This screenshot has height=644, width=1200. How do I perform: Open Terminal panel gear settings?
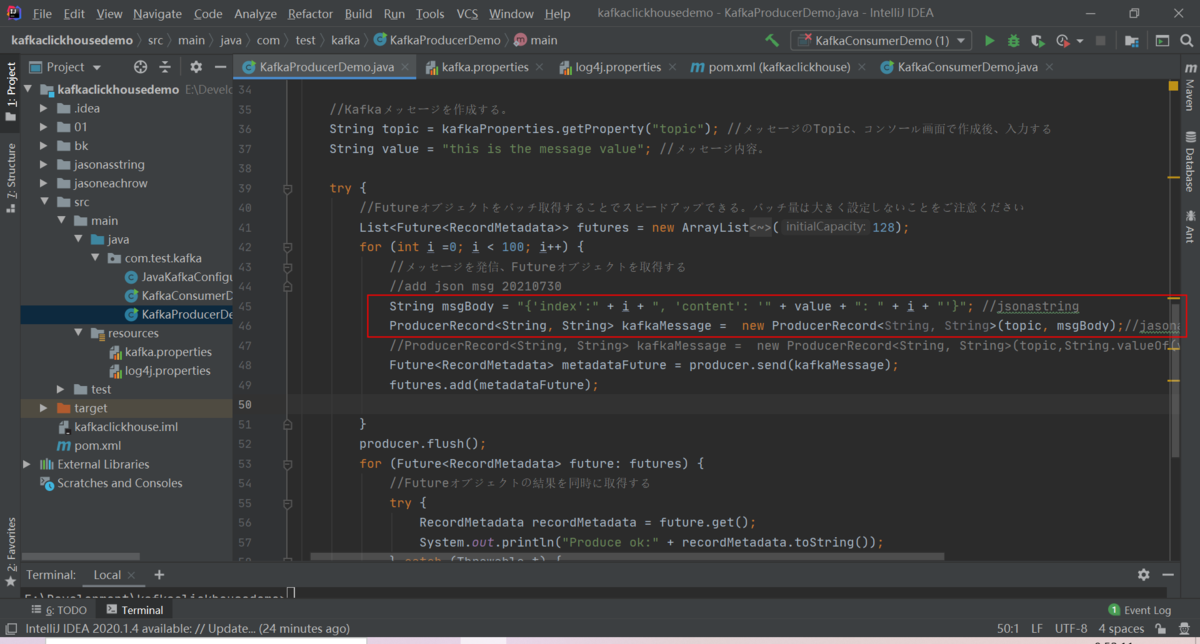[x=1144, y=575]
